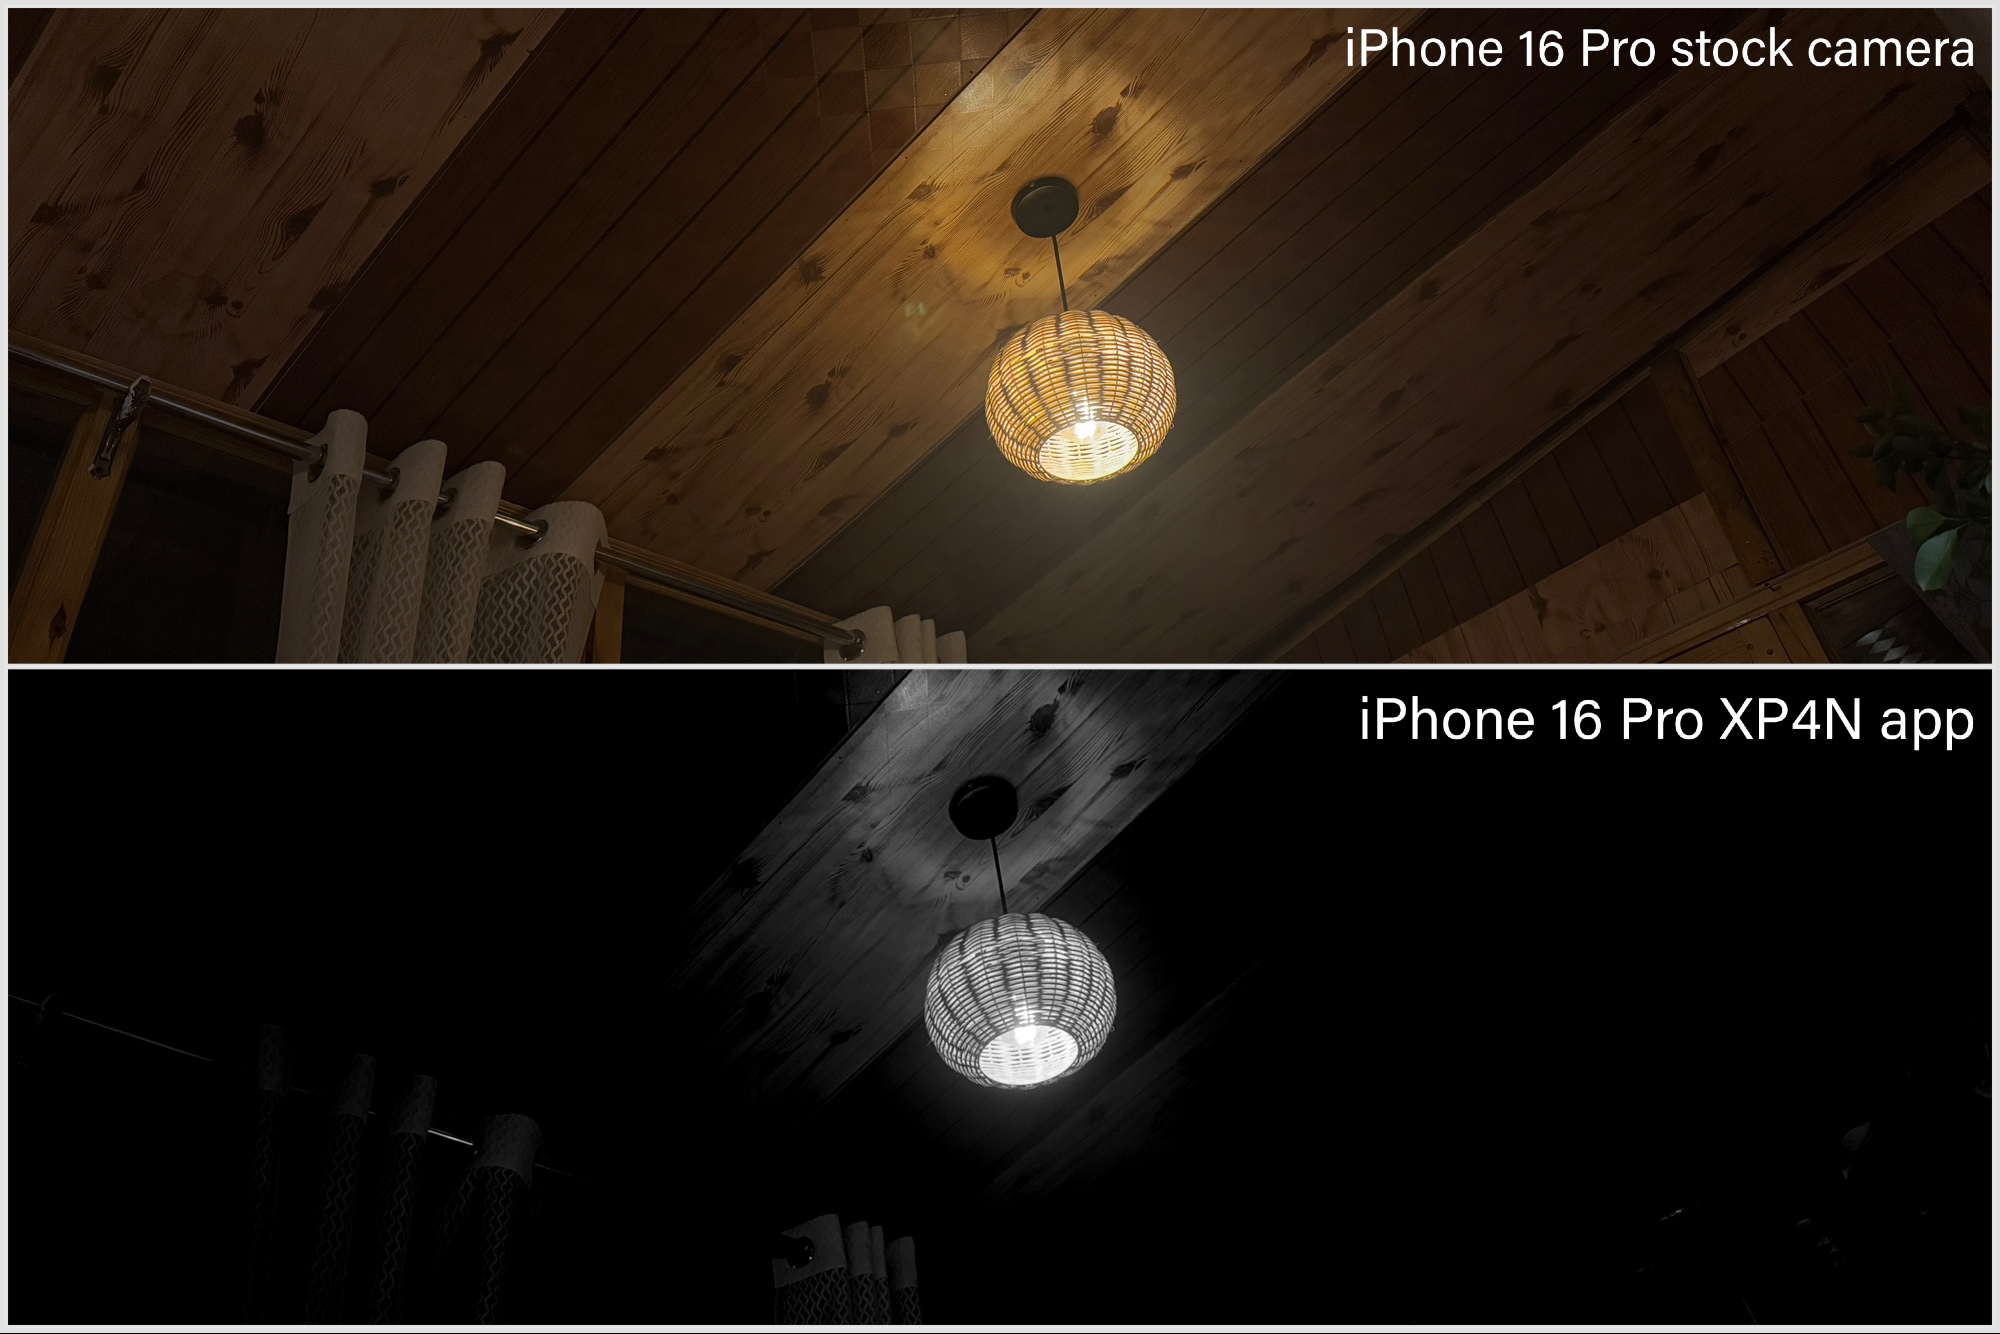The height and width of the screenshot is (1334, 2000).
Task: Select the bottom comparison photo thumbnail
Action: click(1000, 998)
